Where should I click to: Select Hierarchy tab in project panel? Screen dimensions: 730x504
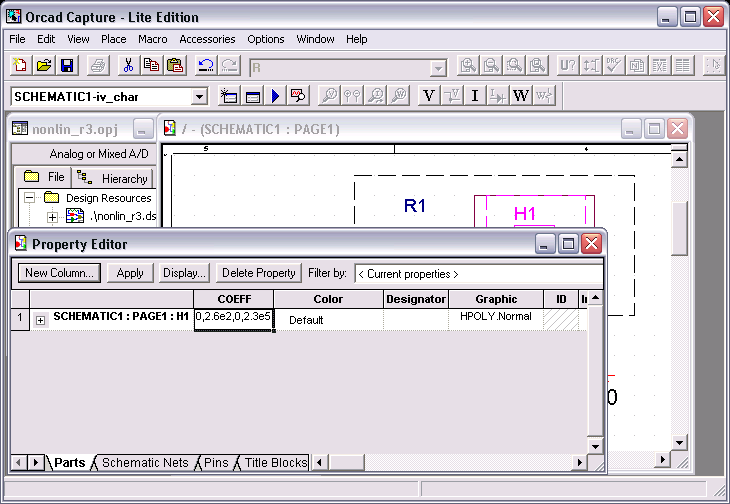pyautogui.click(x=112, y=178)
